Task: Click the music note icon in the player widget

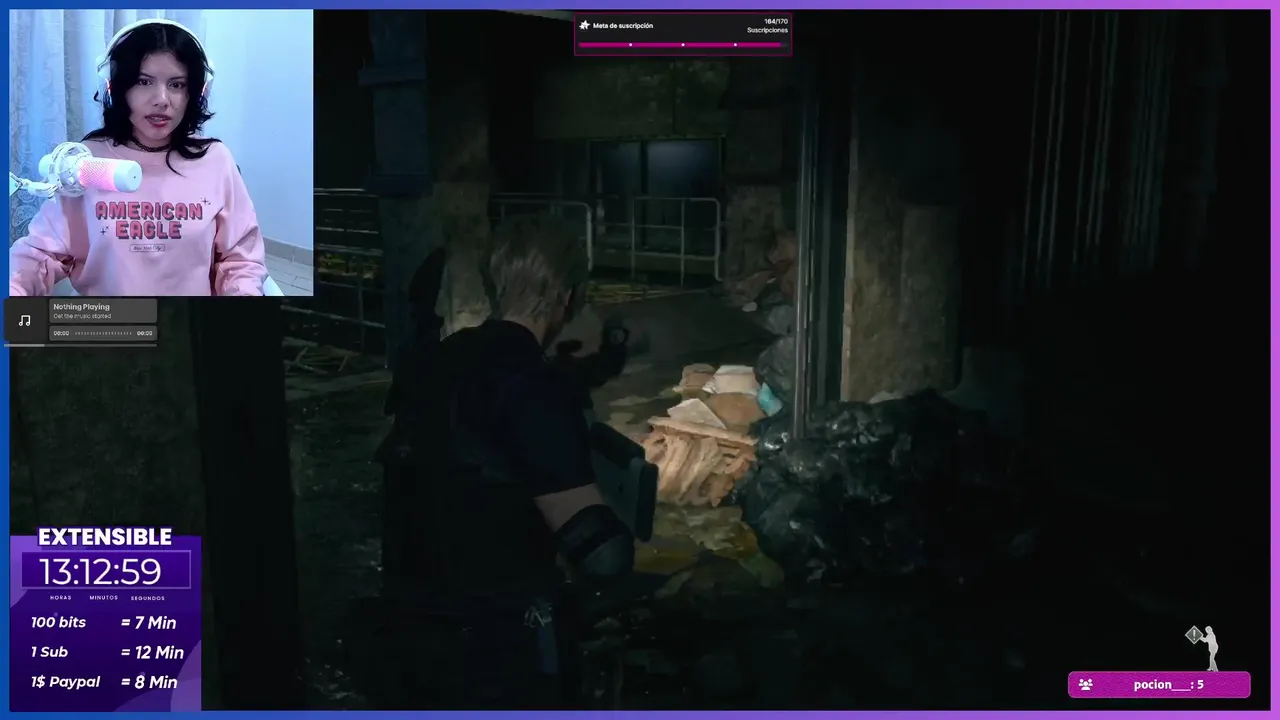Action: click(x=25, y=320)
